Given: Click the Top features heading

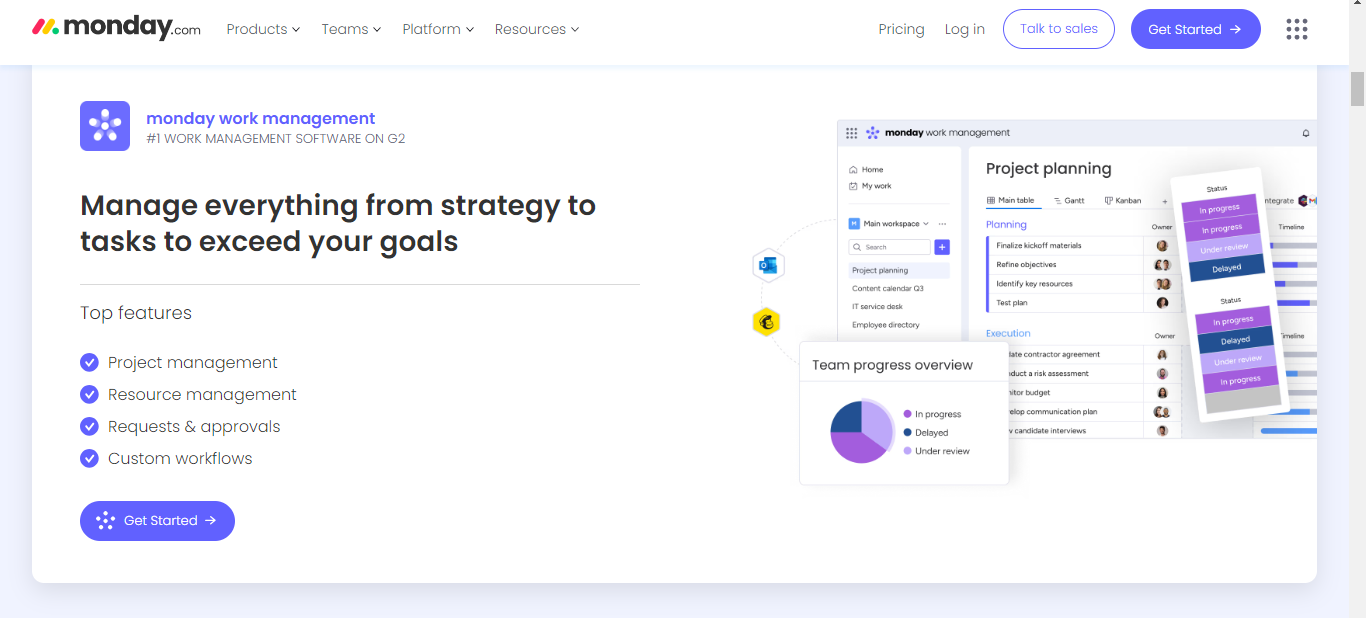Looking at the screenshot, I should coord(136,313).
